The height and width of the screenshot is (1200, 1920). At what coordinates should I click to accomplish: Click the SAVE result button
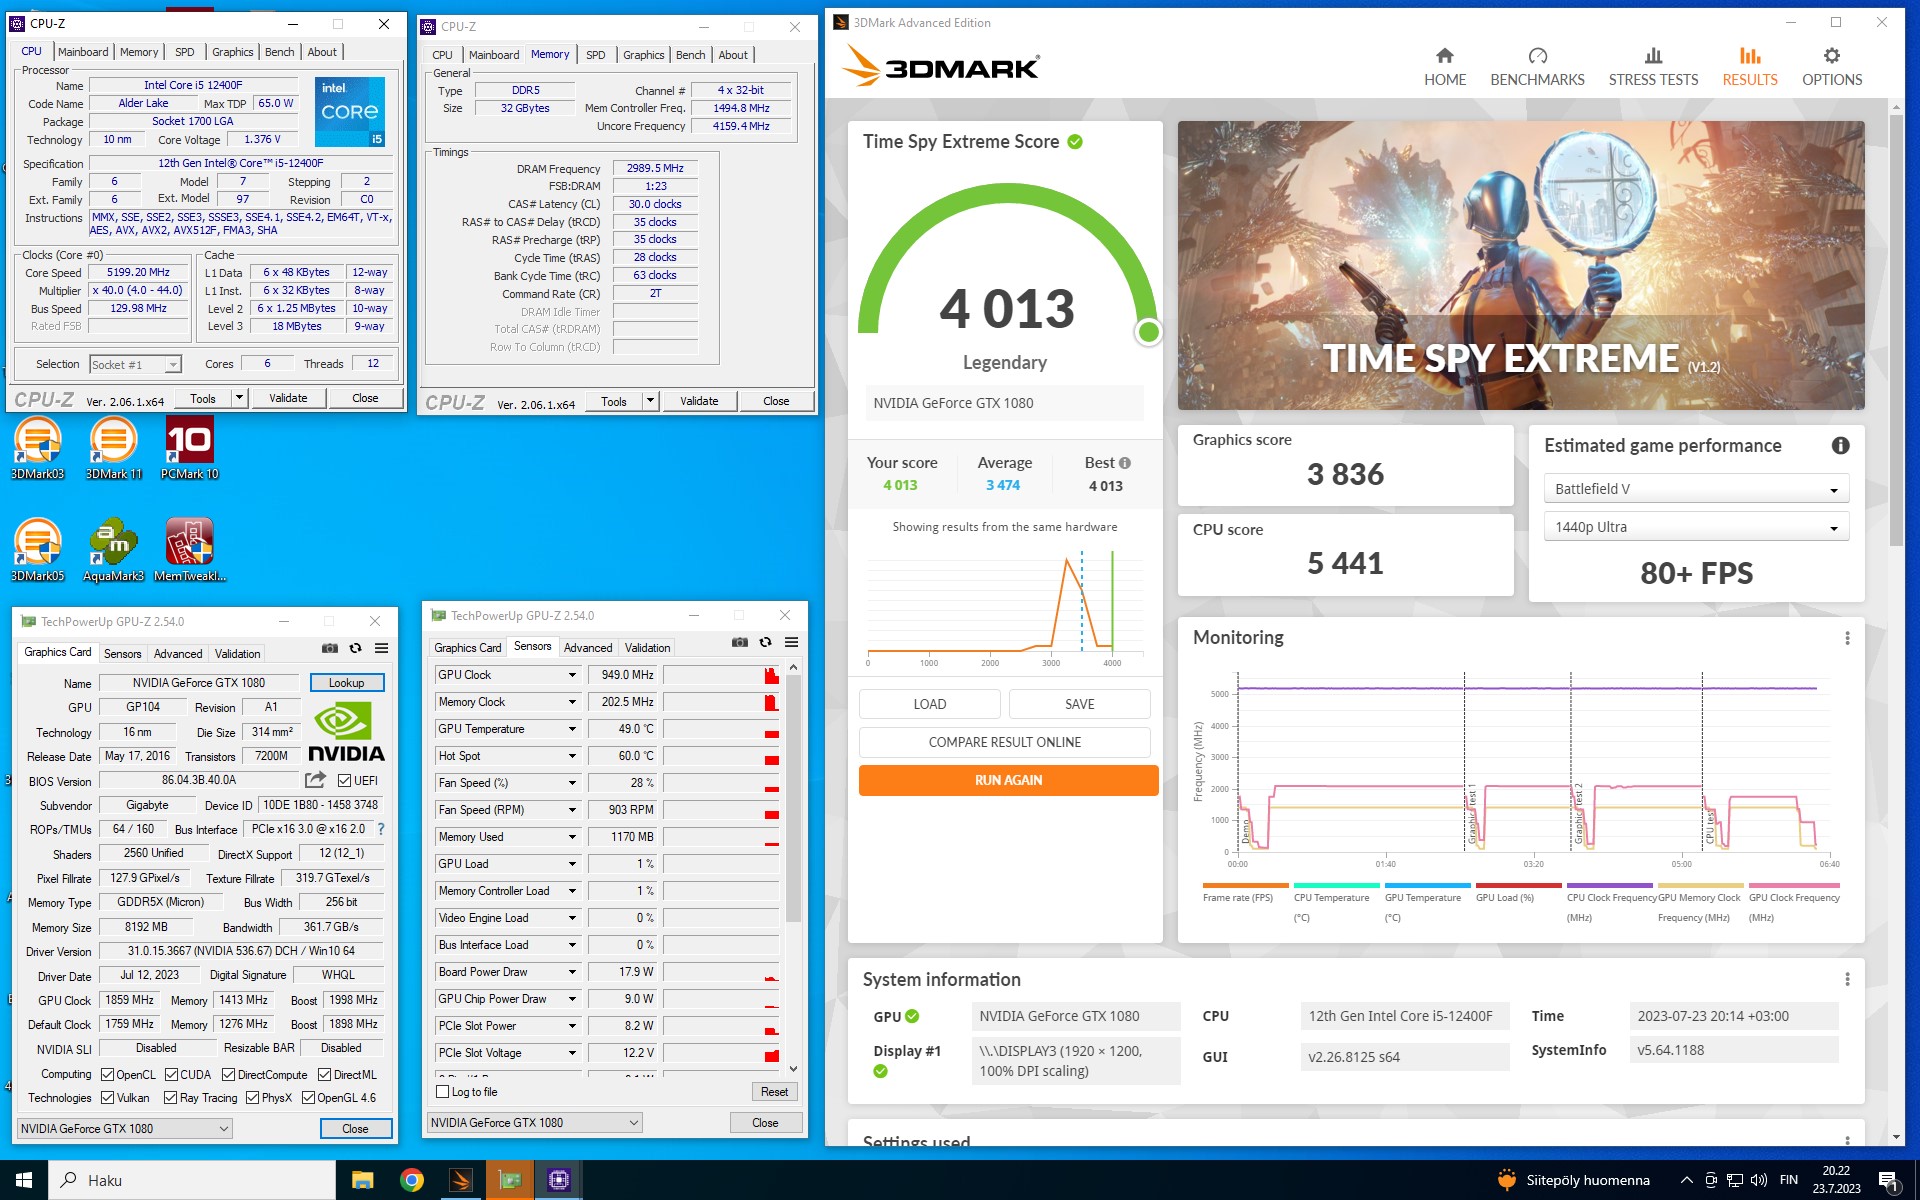tap(1079, 704)
